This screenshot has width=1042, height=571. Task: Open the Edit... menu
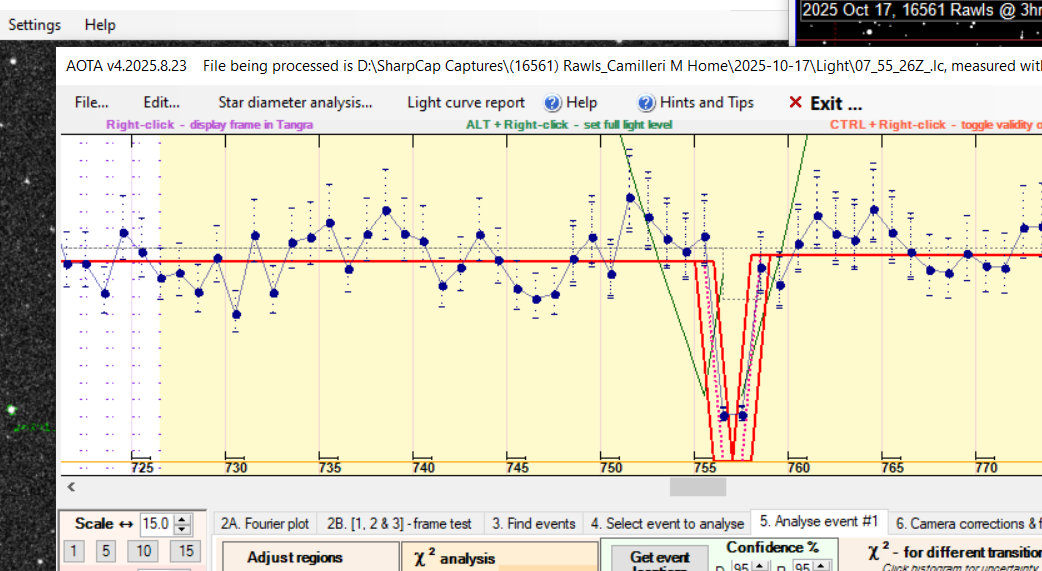161,103
